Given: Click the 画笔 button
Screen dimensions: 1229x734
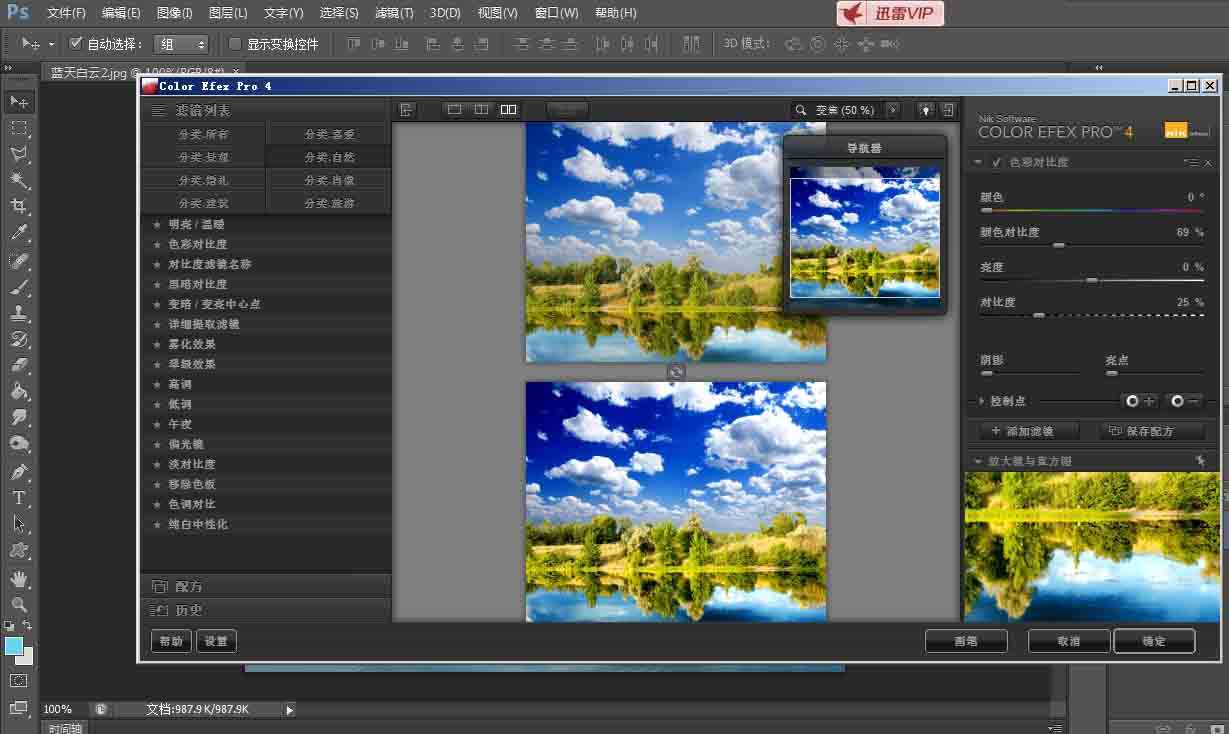Looking at the screenshot, I should tap(966, 641).
